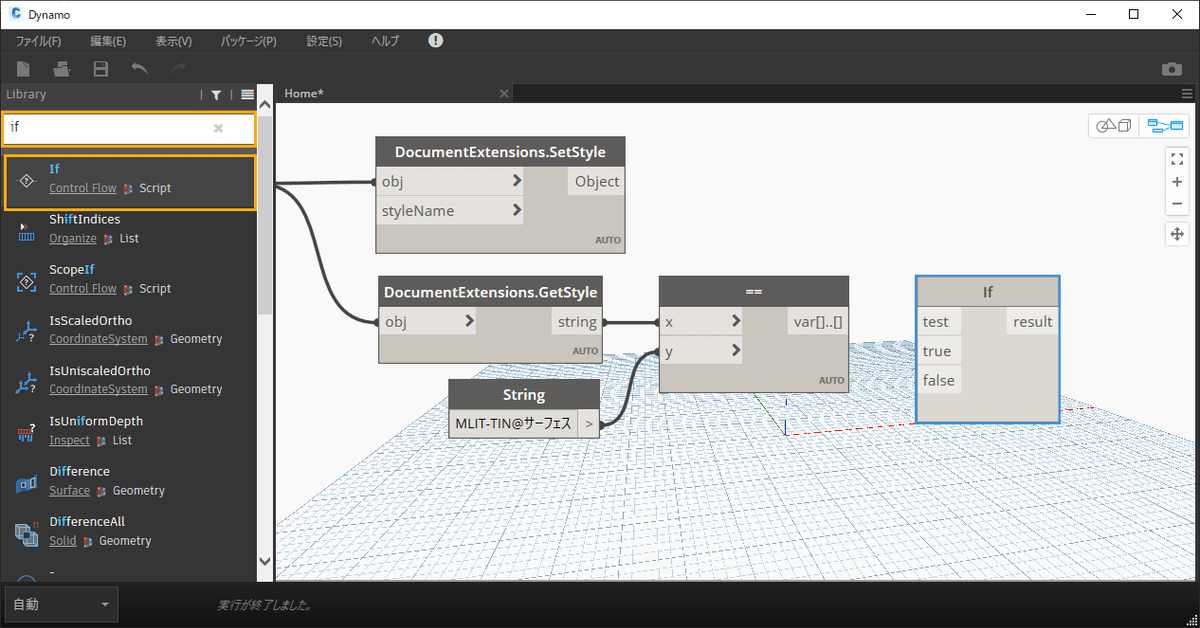
Task: Click the library scroll down arrow
Action: [x=265, y=561]
